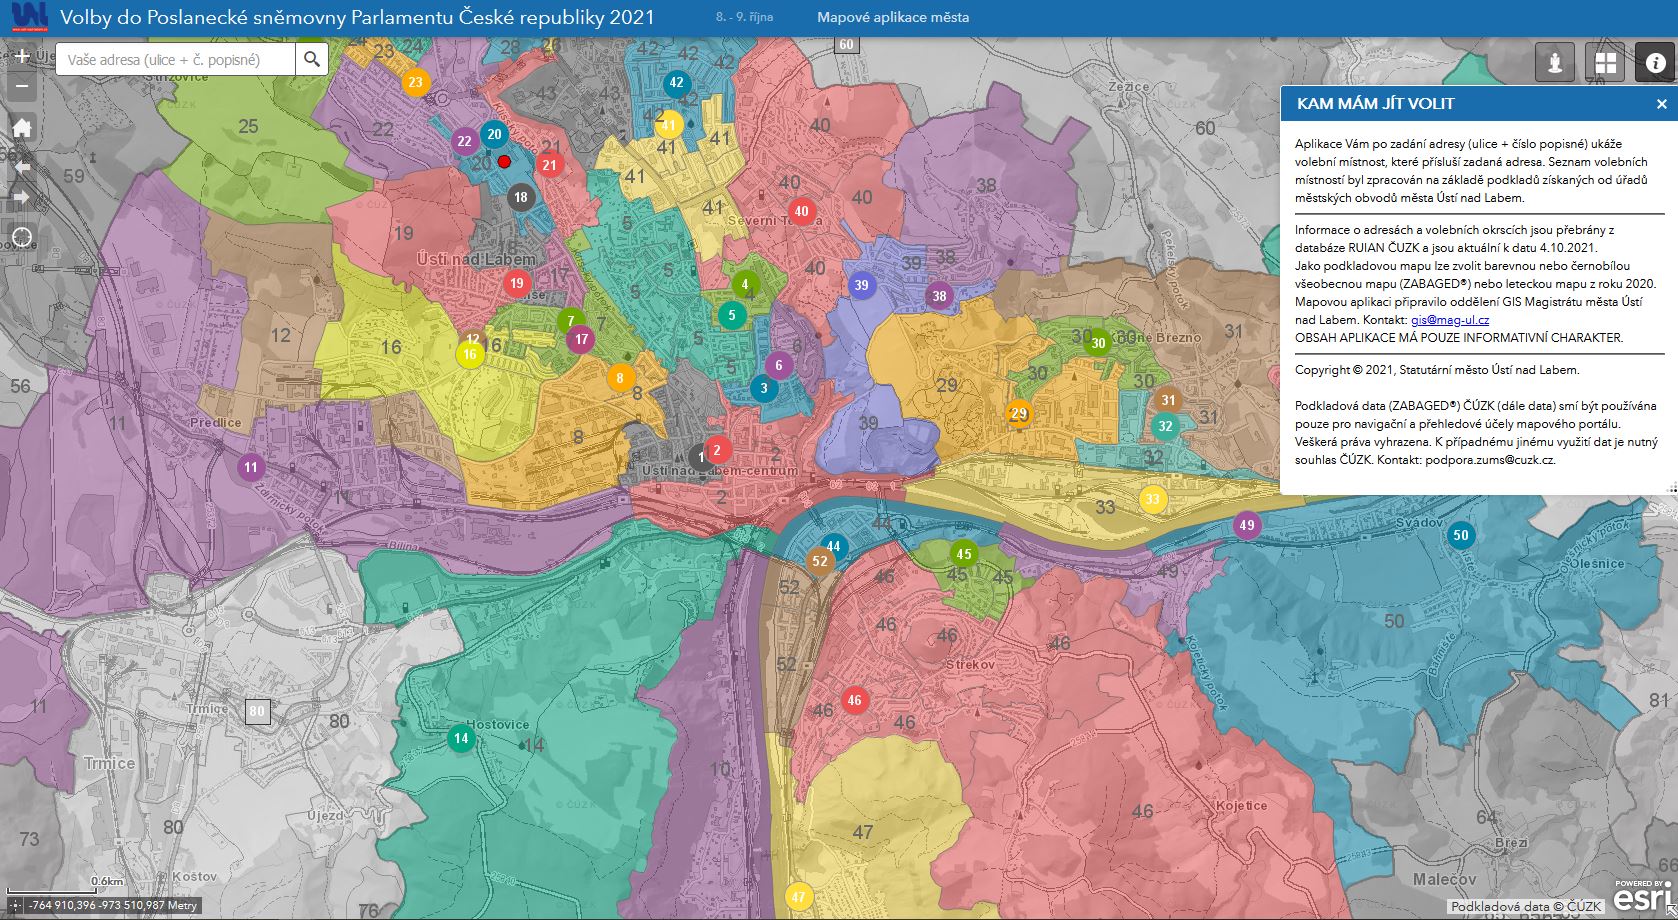The width and height of the screenshot is (1678, 920).
Task: Click the my location target icon
Action: (x=22, y=239)
